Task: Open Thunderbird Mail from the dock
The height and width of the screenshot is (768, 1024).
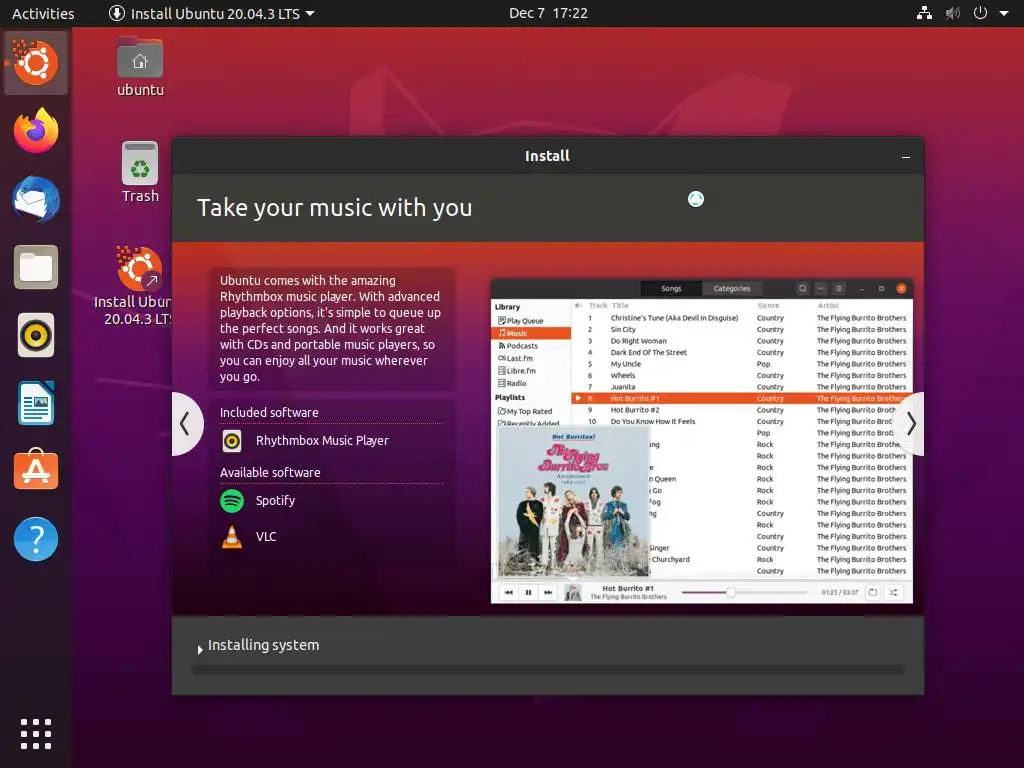Action: (36, 199)
